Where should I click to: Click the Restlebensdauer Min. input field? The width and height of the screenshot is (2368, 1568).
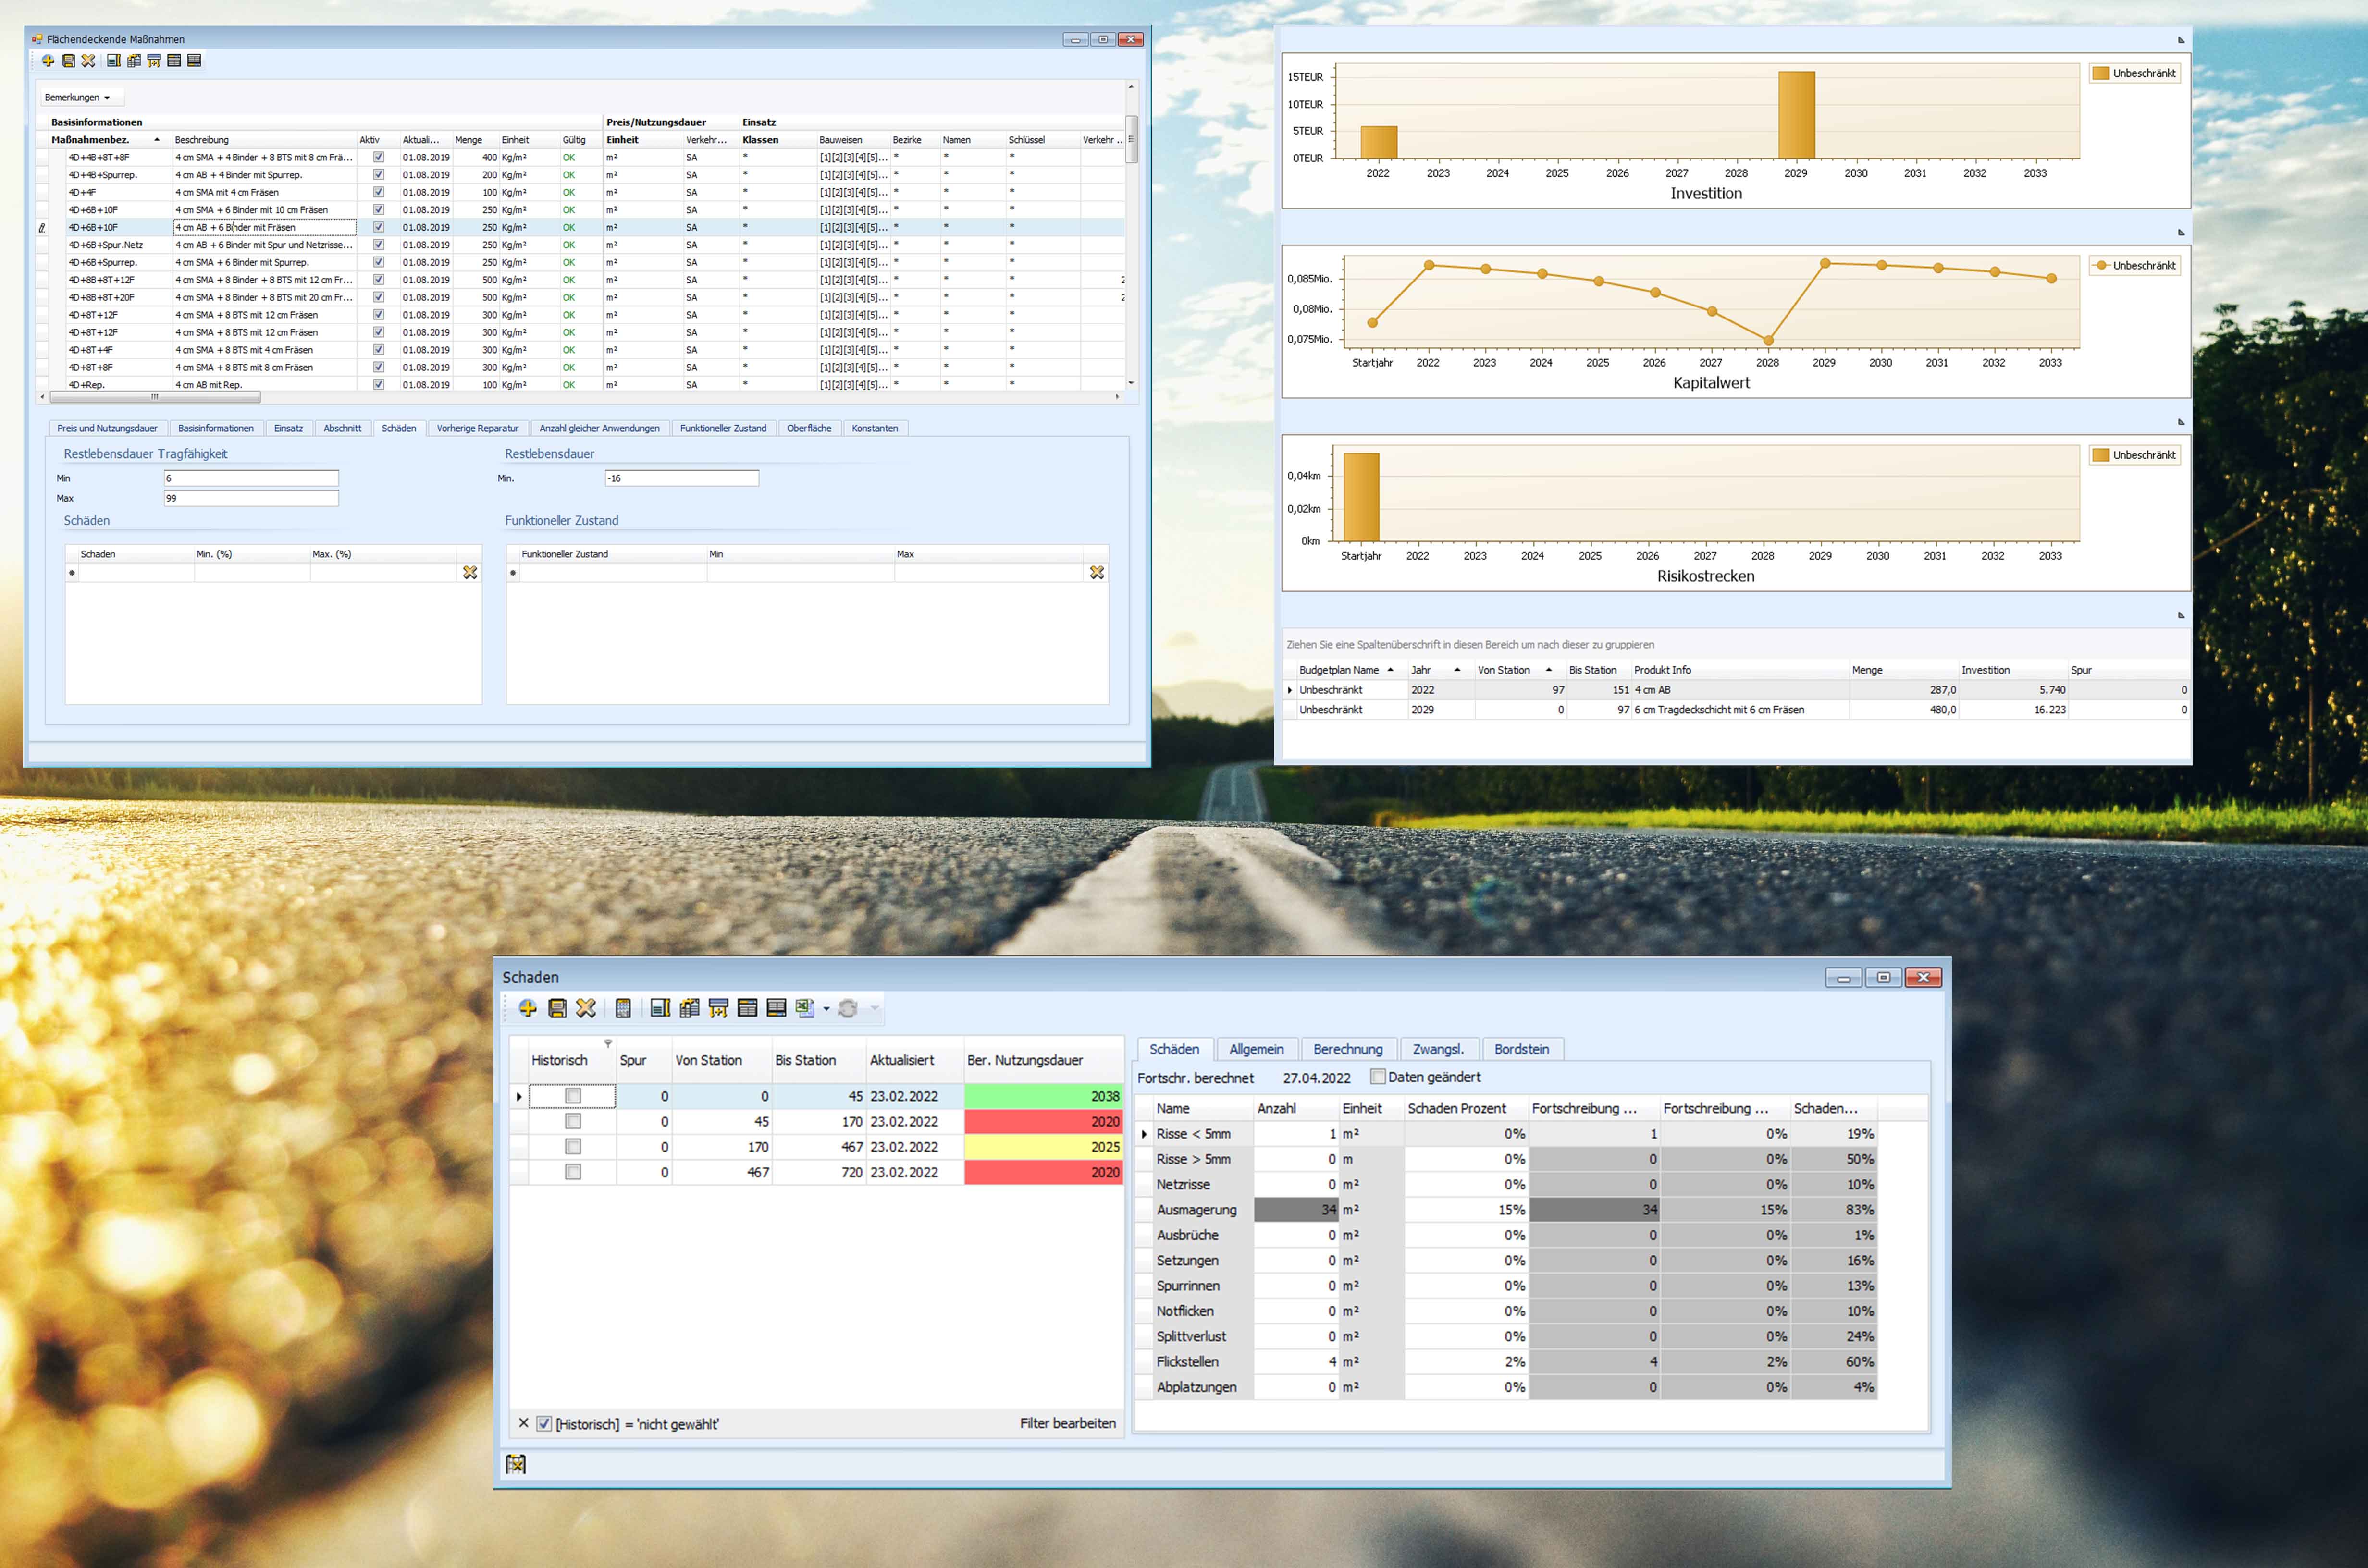pos(681,478)
